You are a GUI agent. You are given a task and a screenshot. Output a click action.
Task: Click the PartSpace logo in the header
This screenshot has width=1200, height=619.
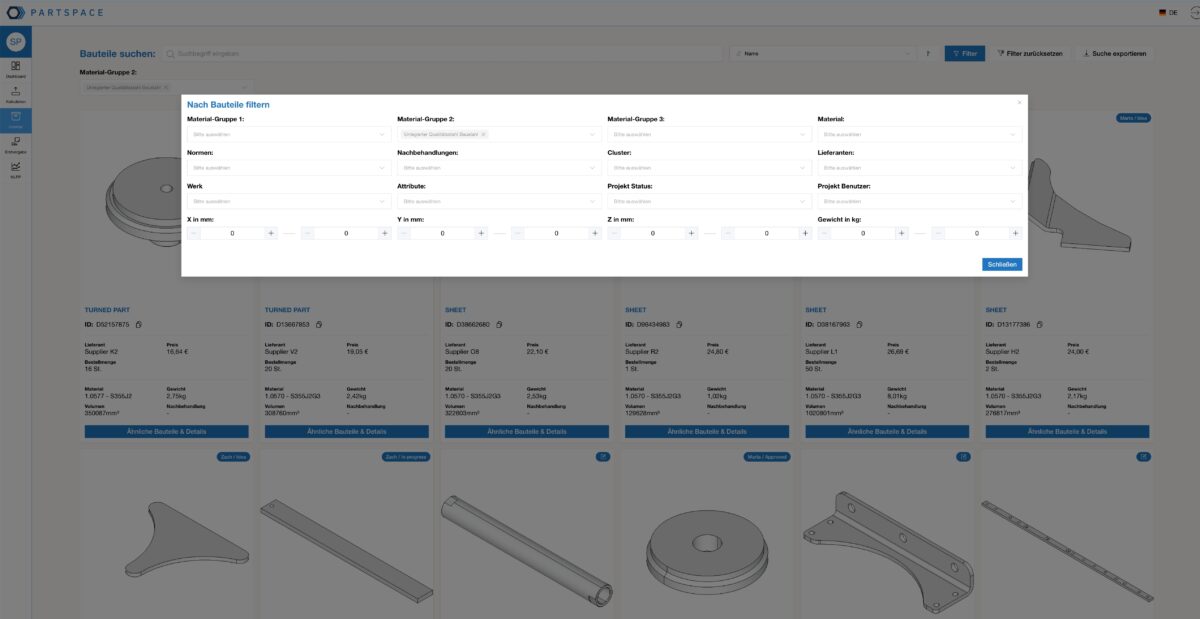[x=55, y=12]
